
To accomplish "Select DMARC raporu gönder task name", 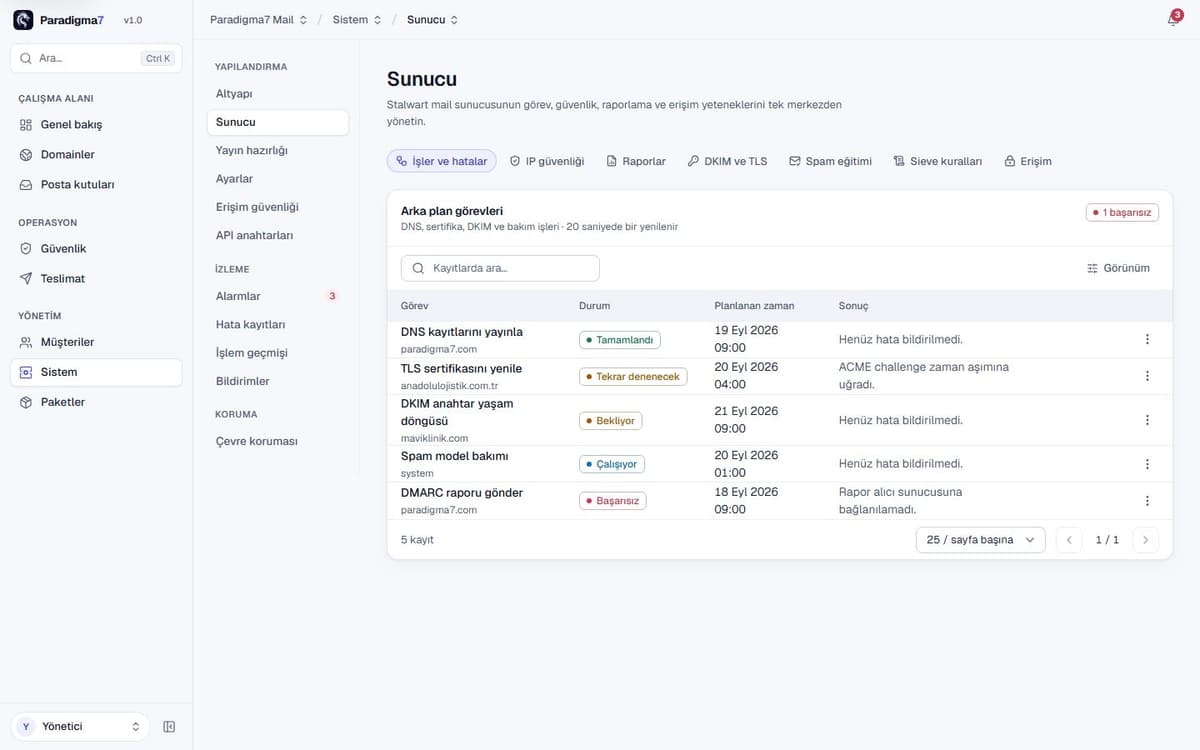I will 461,493.
